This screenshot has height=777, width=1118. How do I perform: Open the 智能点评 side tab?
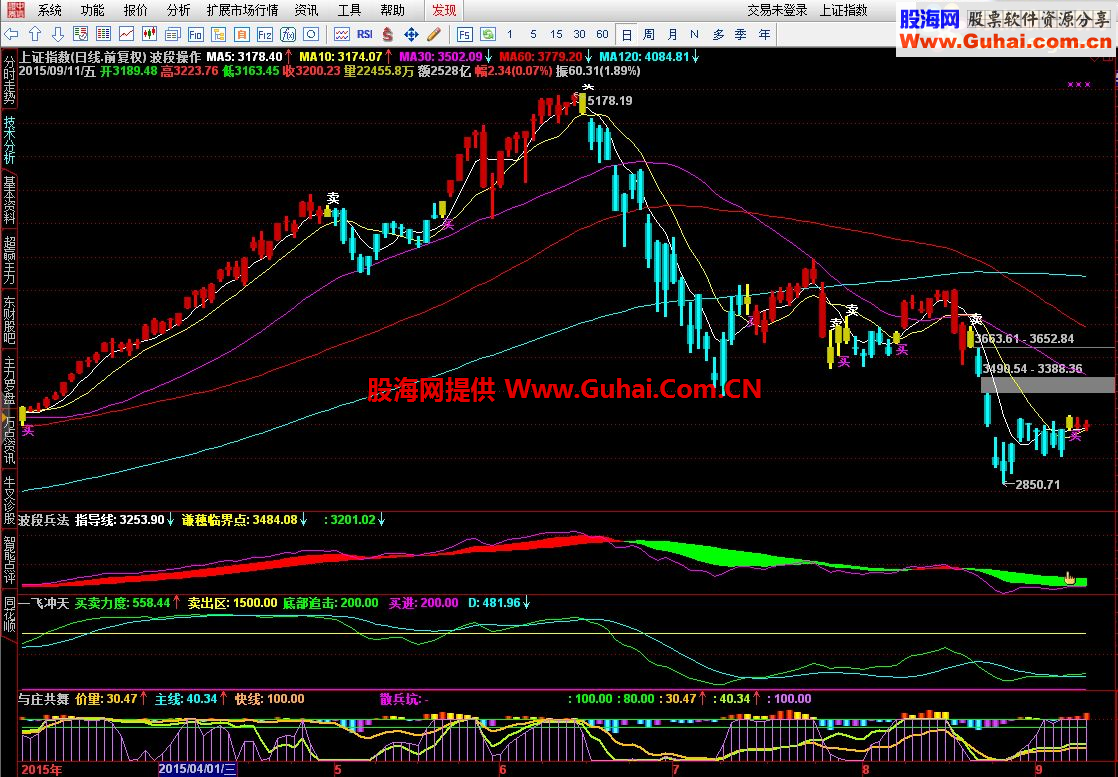pos(9,560)
